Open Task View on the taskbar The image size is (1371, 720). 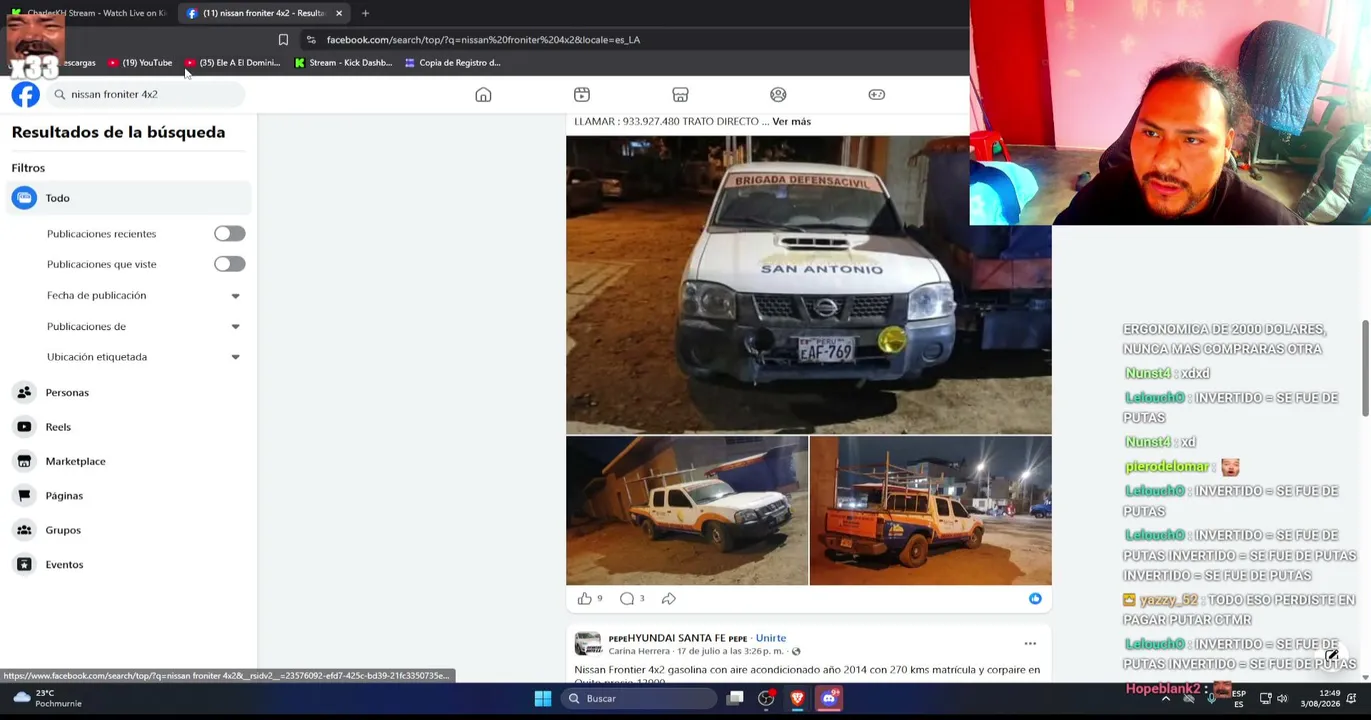pos(735,698)
